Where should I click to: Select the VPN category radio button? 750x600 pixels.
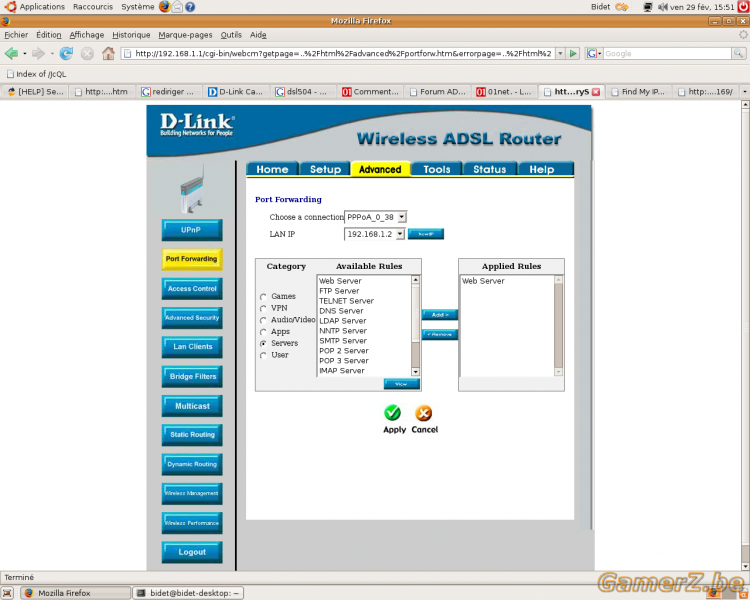point(263,309)
